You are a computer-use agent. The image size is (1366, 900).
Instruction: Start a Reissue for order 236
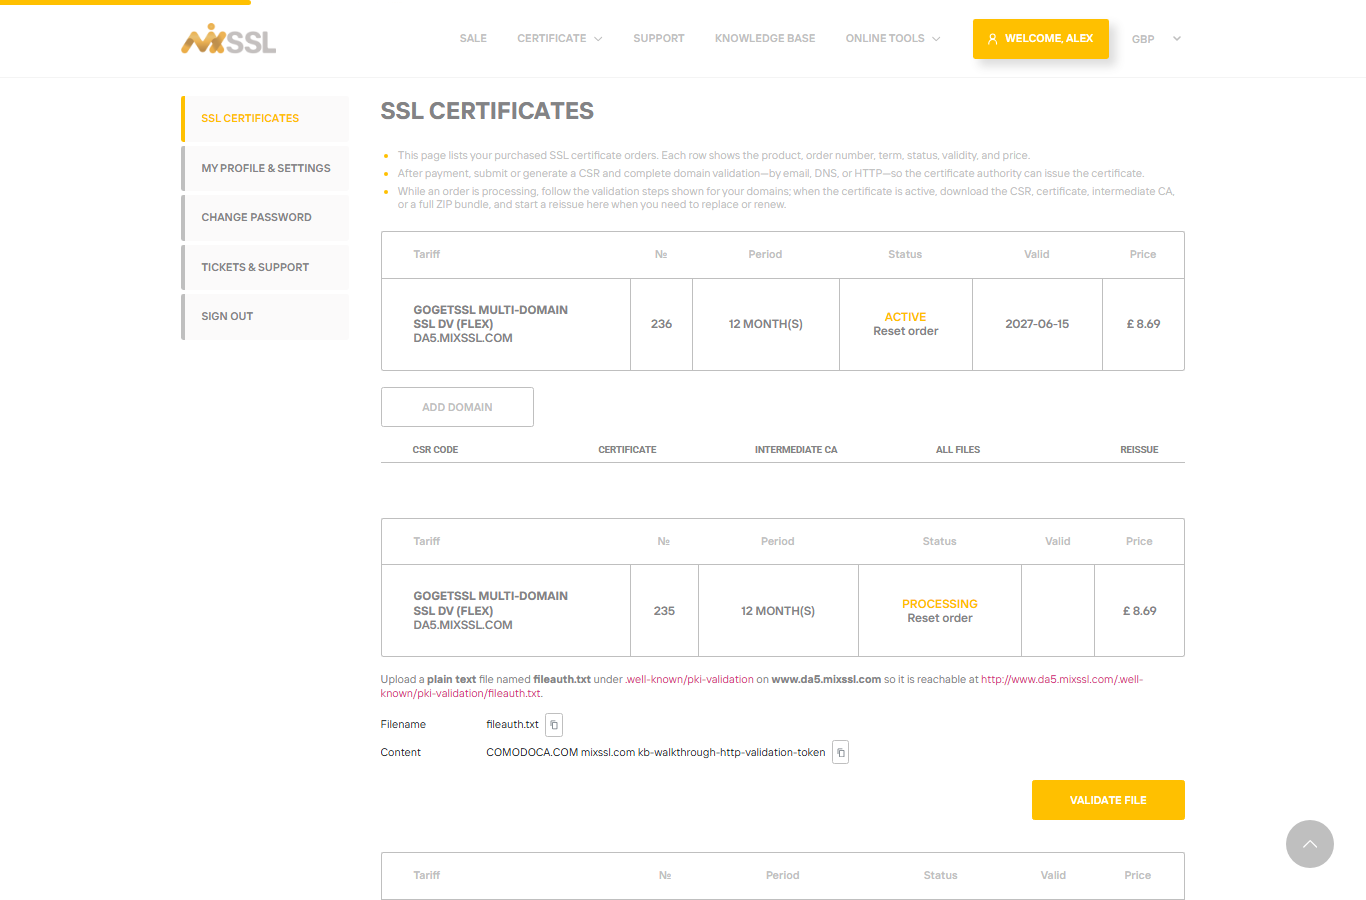1139,450
